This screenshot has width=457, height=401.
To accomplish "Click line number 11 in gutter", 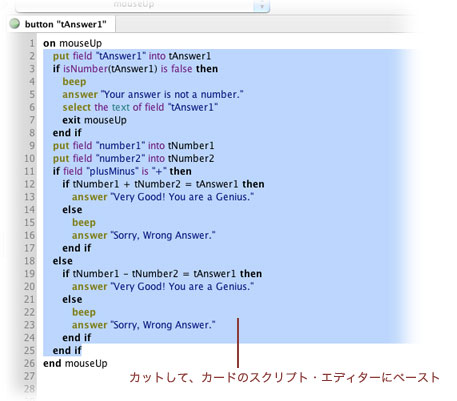I will (x=29, y=171).
